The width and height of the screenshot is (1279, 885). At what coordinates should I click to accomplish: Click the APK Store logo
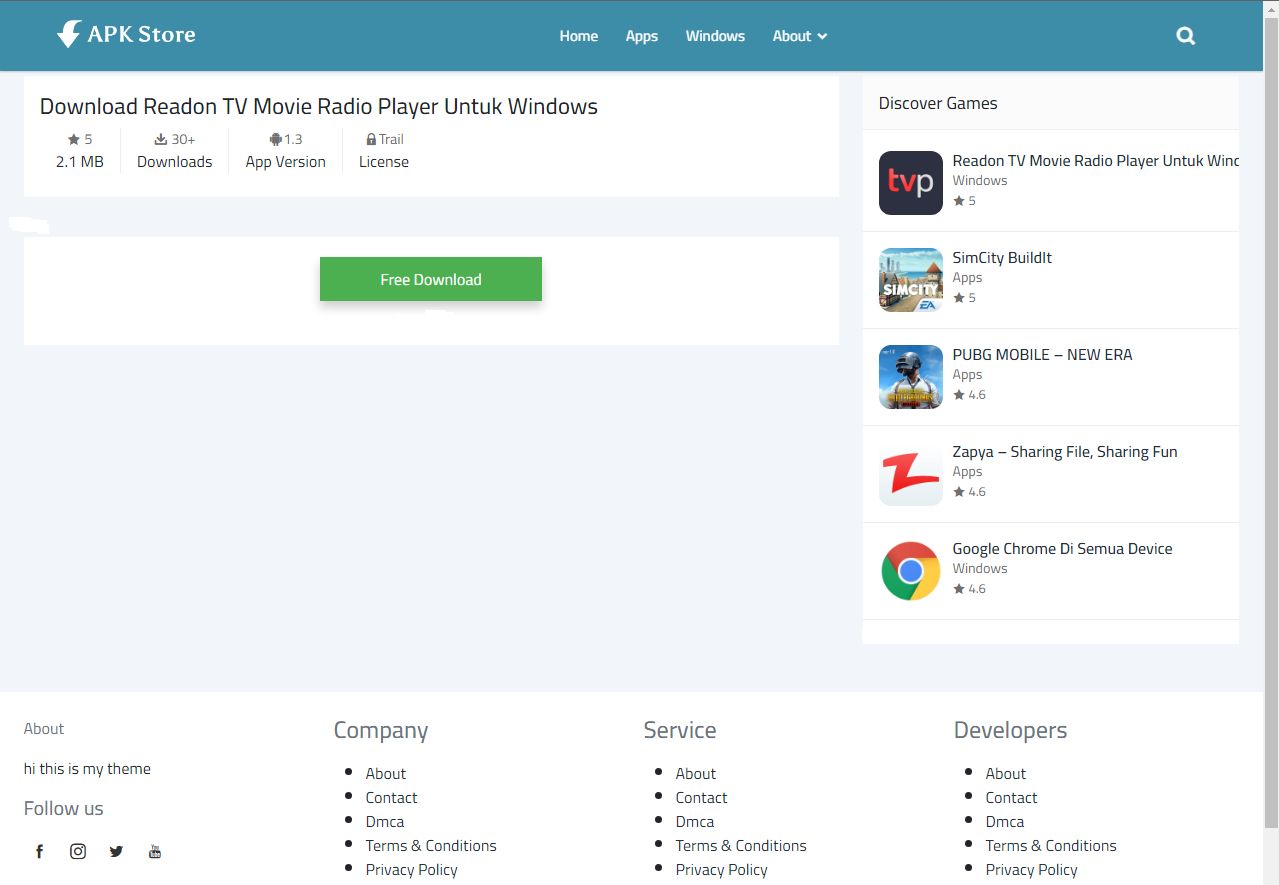(126, 35)
